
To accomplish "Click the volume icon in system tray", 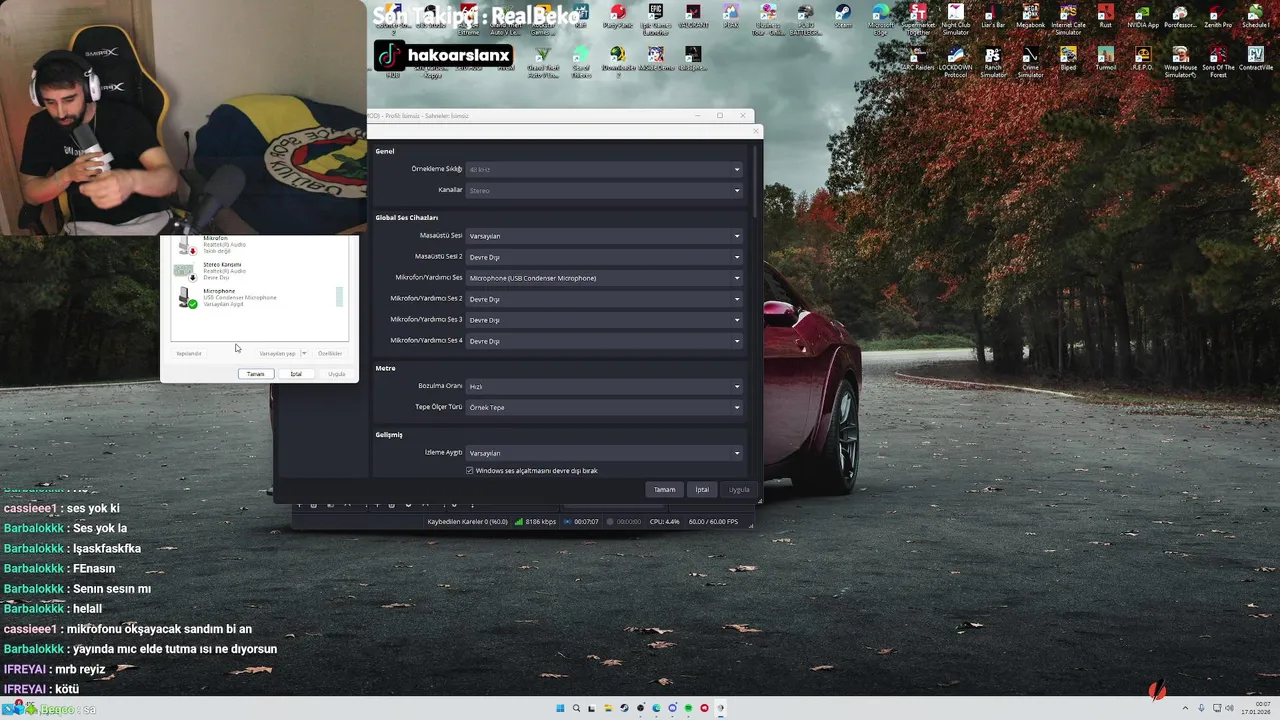I will [1231, 708].
